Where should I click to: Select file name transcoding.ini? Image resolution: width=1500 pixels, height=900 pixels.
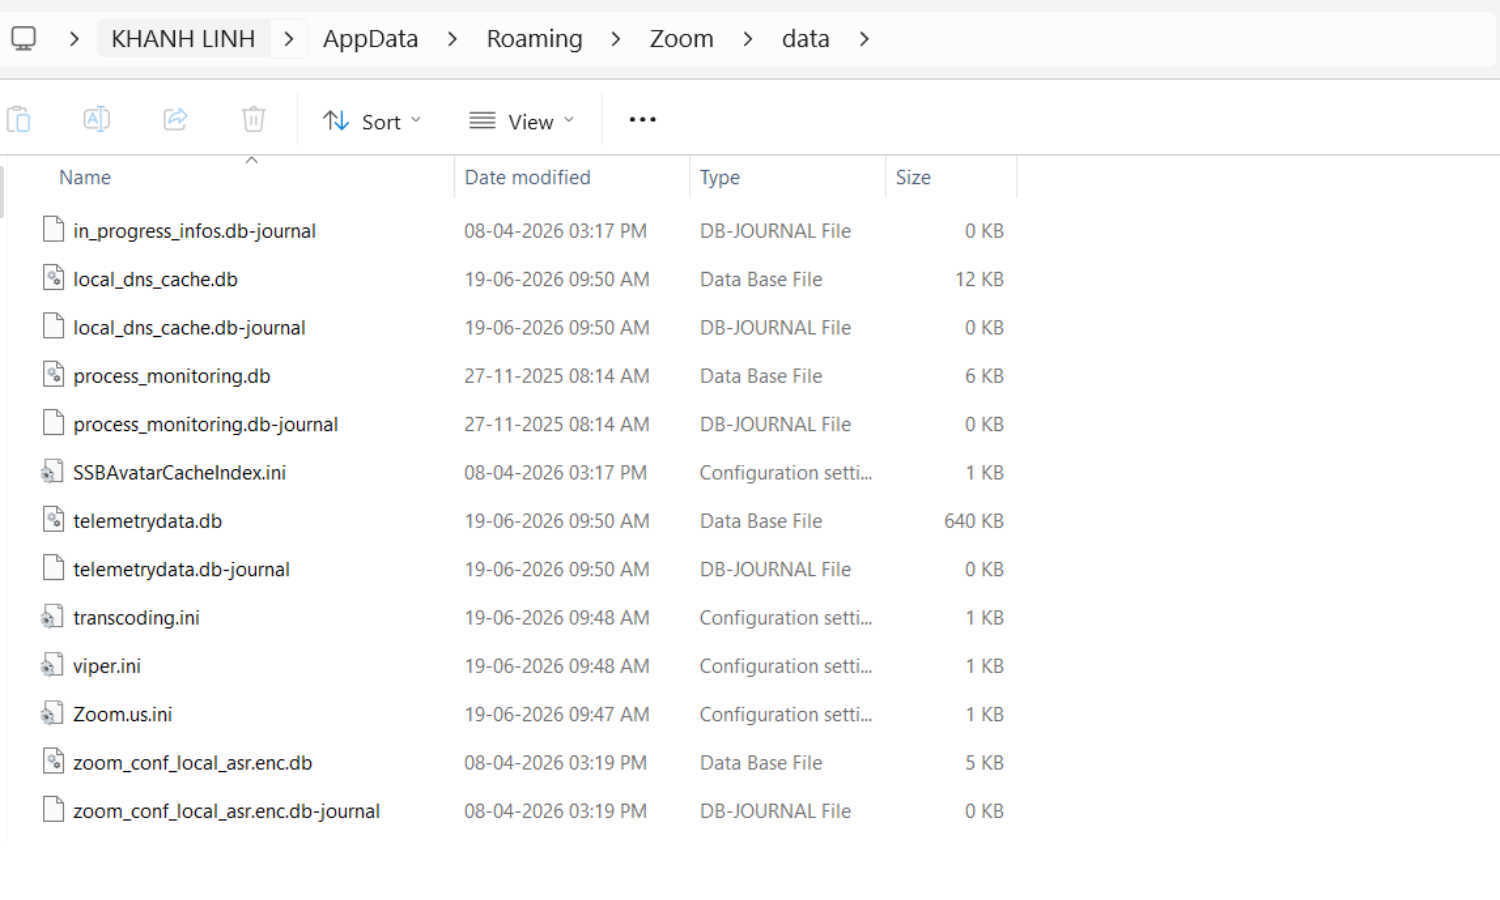pos(136,618)
